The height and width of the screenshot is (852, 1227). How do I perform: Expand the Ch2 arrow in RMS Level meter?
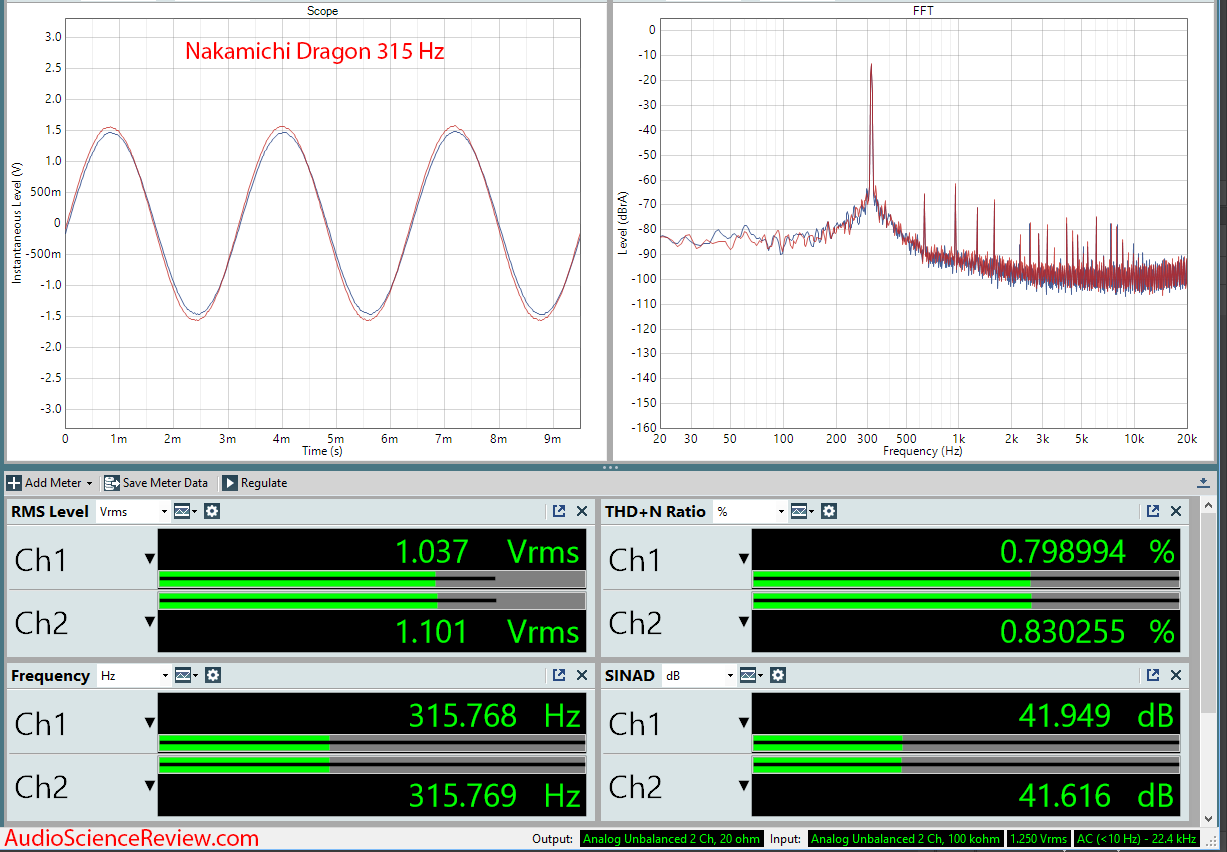click(x=150, y=622)
